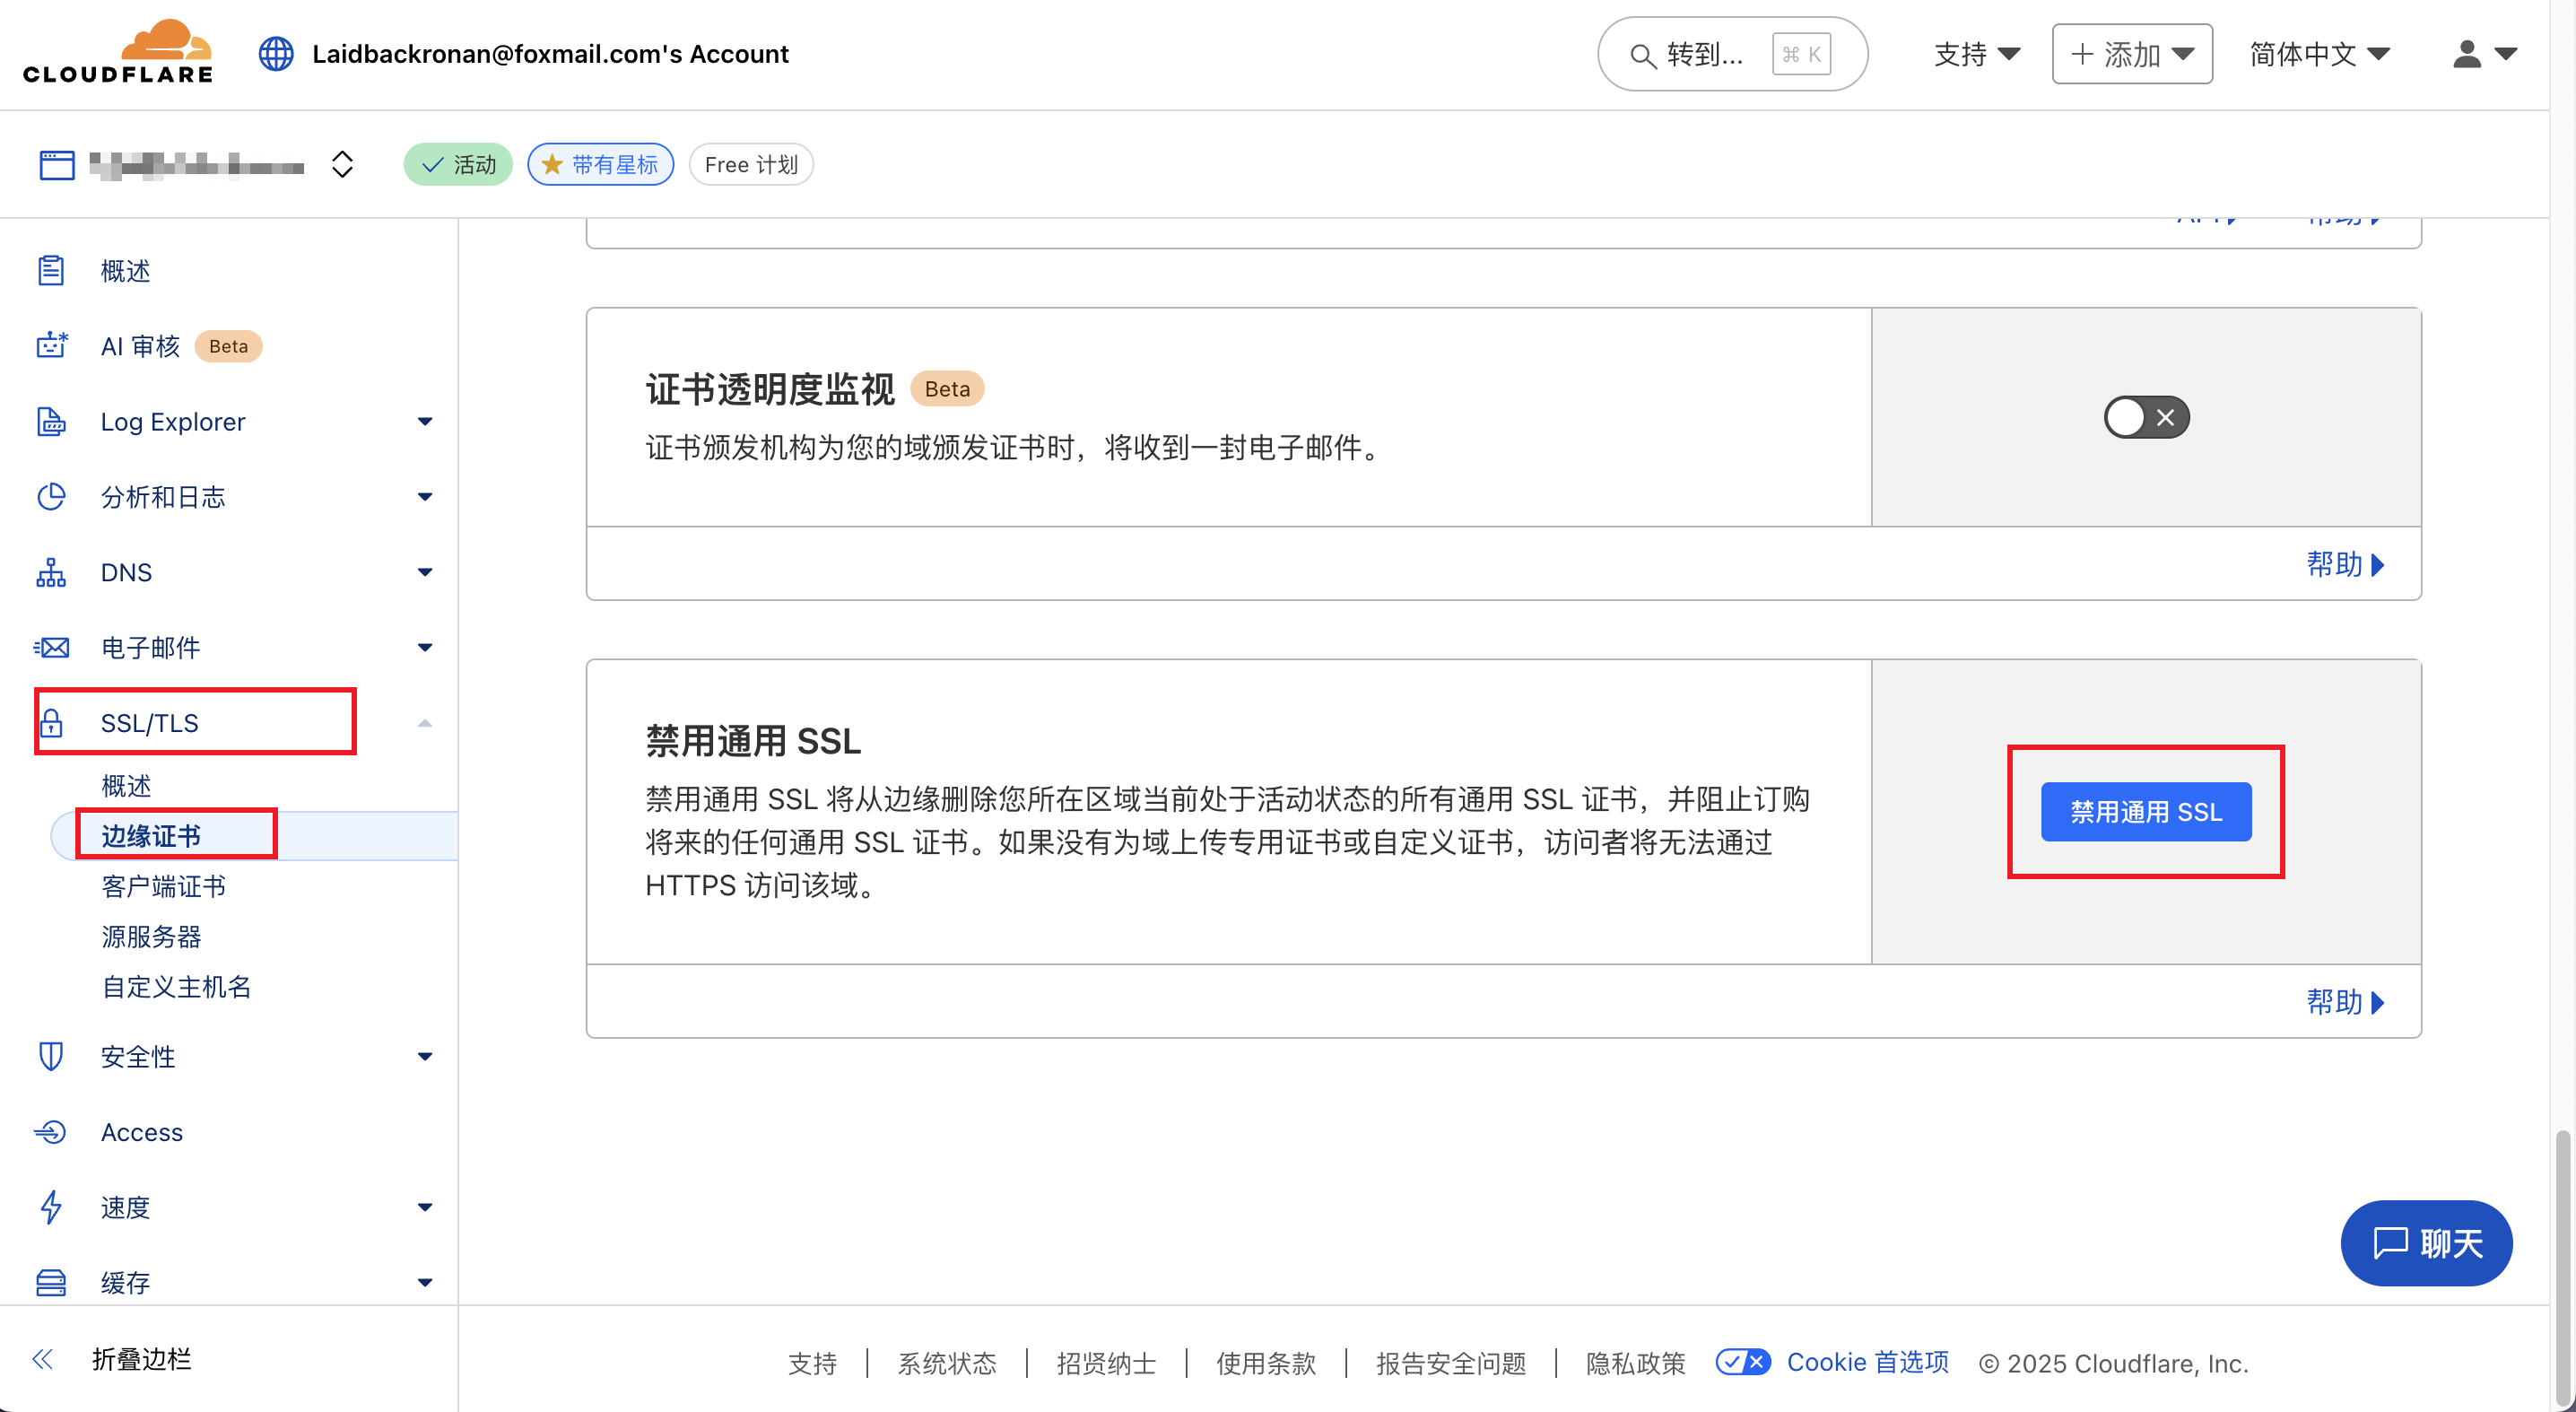The width and height of the screenshot is (2576, 1412).
Task: Click the 概述 document icon in sidebar
Action: 51,271
